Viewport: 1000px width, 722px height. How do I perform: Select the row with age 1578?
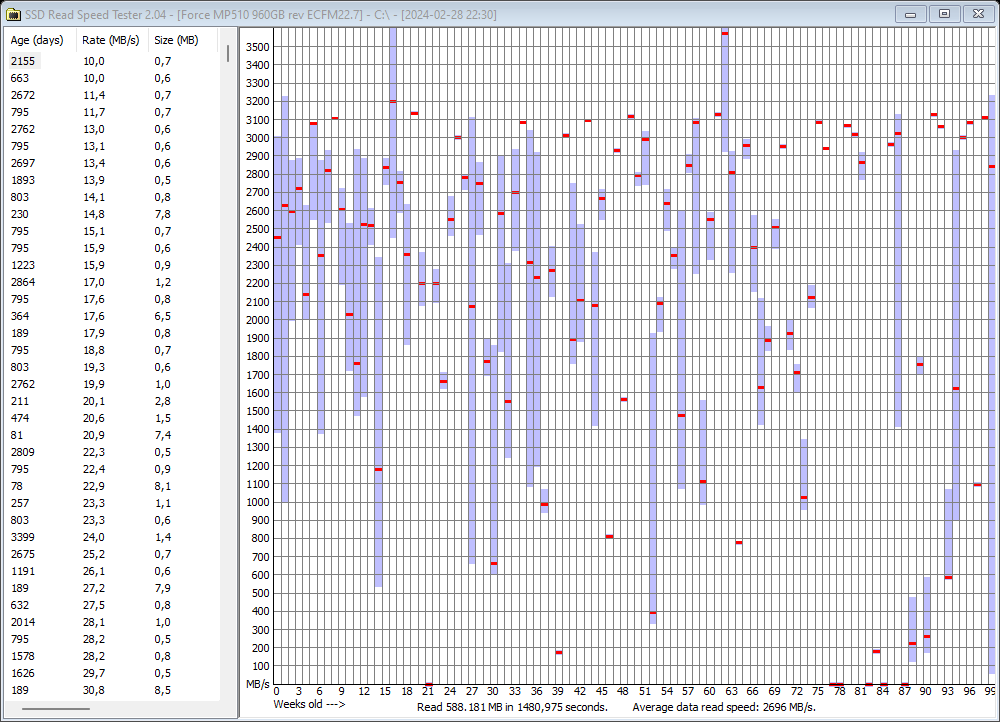(112, 656)
